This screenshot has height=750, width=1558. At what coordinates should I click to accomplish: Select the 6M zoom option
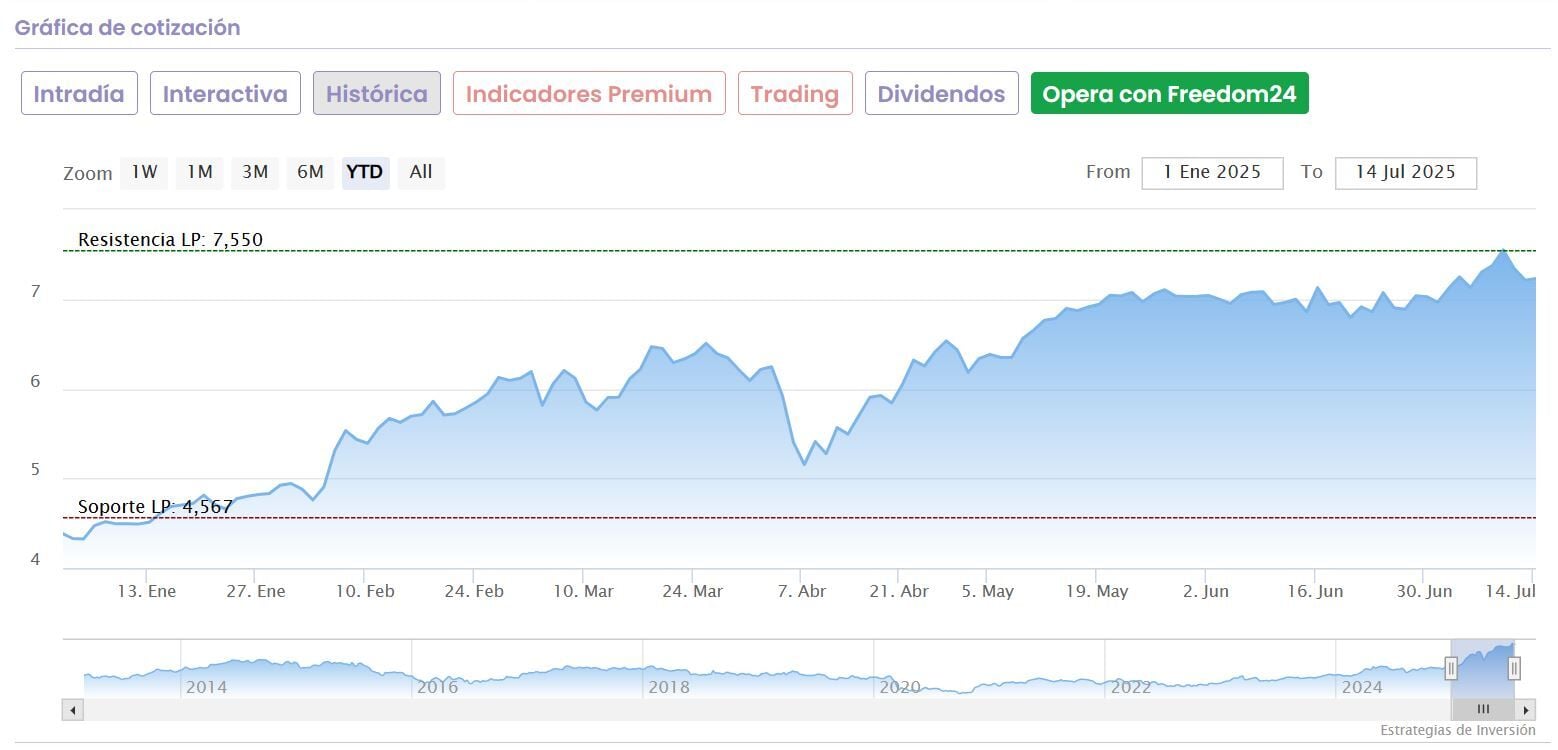[x=310, y=172]
